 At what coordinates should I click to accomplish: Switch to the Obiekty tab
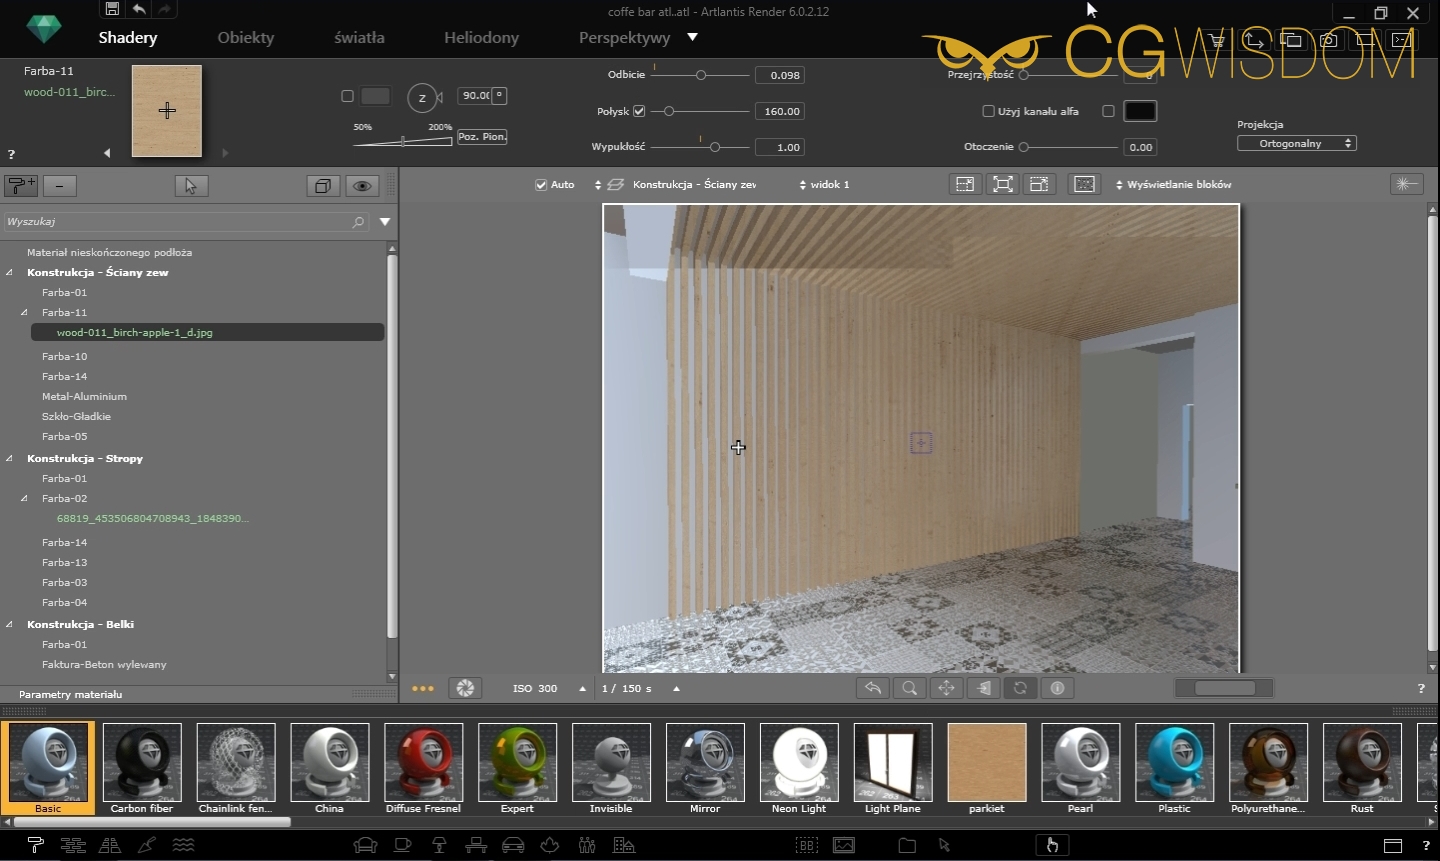[x=245, y=38]
